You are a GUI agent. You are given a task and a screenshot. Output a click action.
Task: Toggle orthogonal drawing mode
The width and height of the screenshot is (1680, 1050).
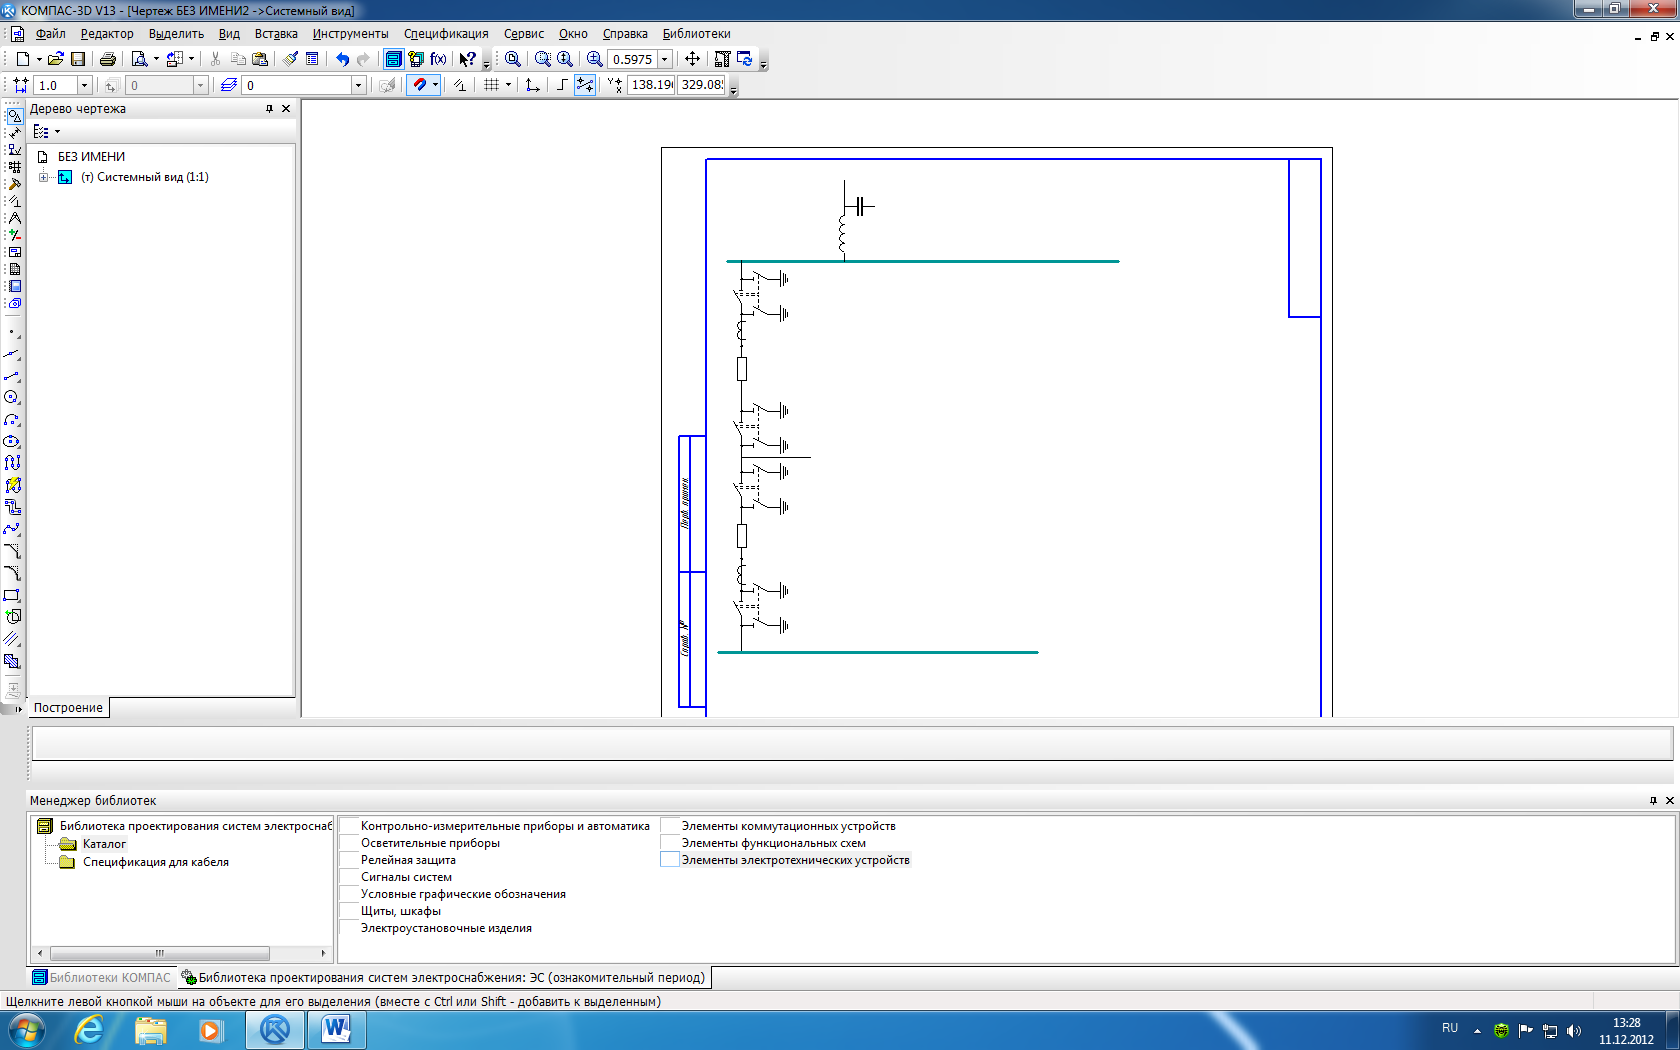tap(562, 85)
